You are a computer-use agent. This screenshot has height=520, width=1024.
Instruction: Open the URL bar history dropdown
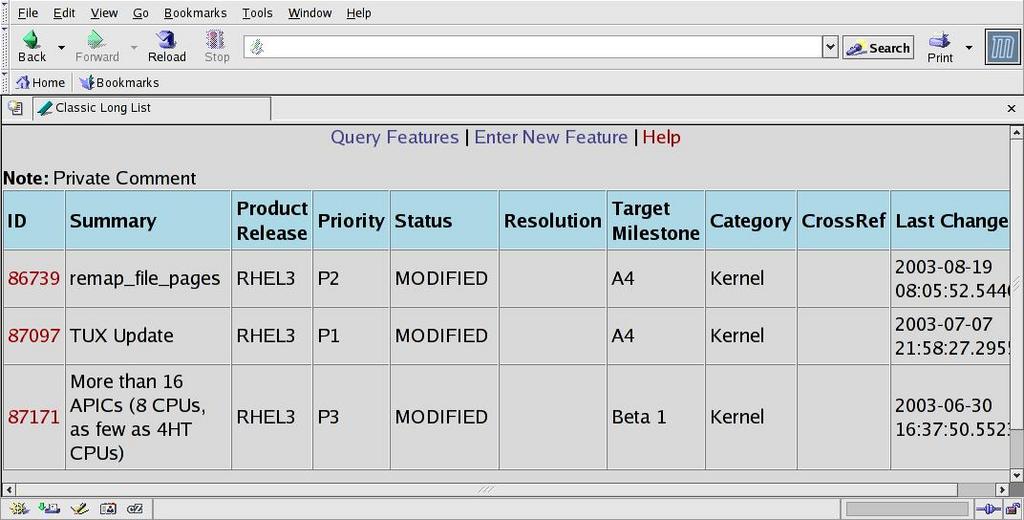(829, 47)
